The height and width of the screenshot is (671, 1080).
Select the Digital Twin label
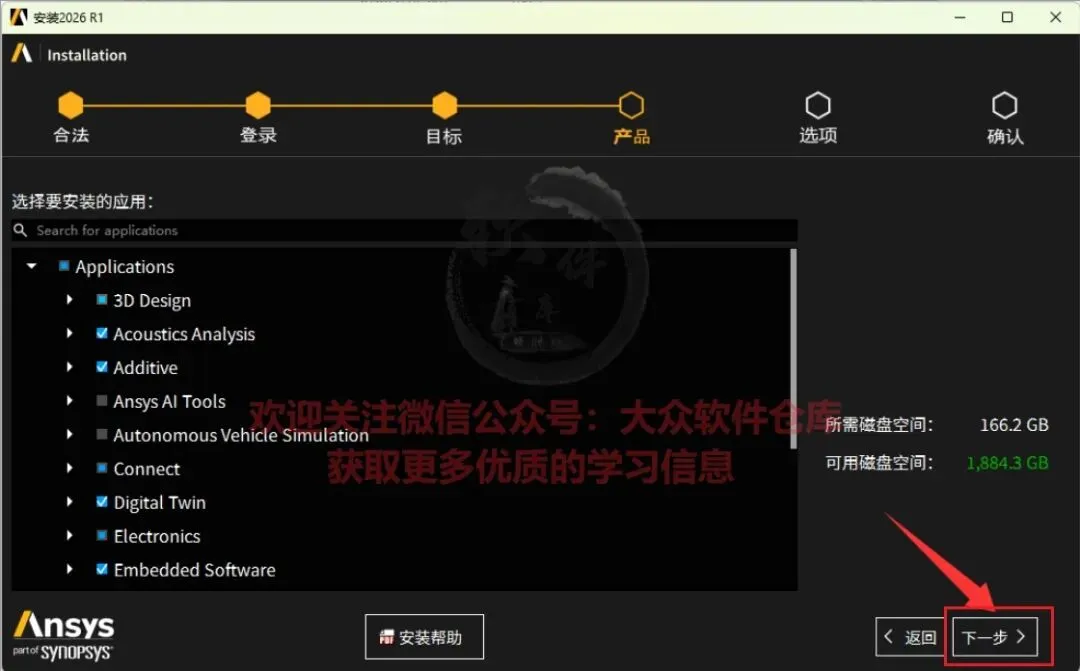click(160, 503)
